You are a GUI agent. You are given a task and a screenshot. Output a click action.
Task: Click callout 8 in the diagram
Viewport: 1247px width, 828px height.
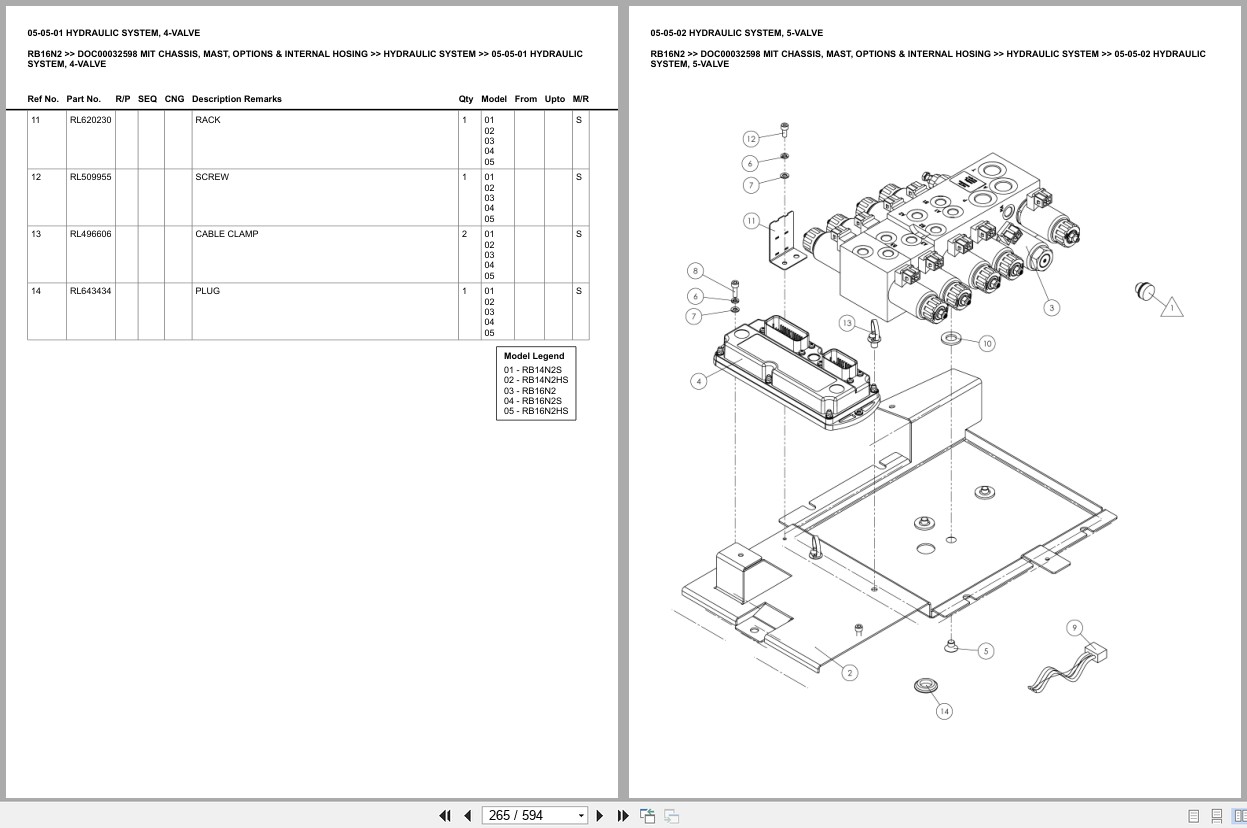(x=696, y=271)
